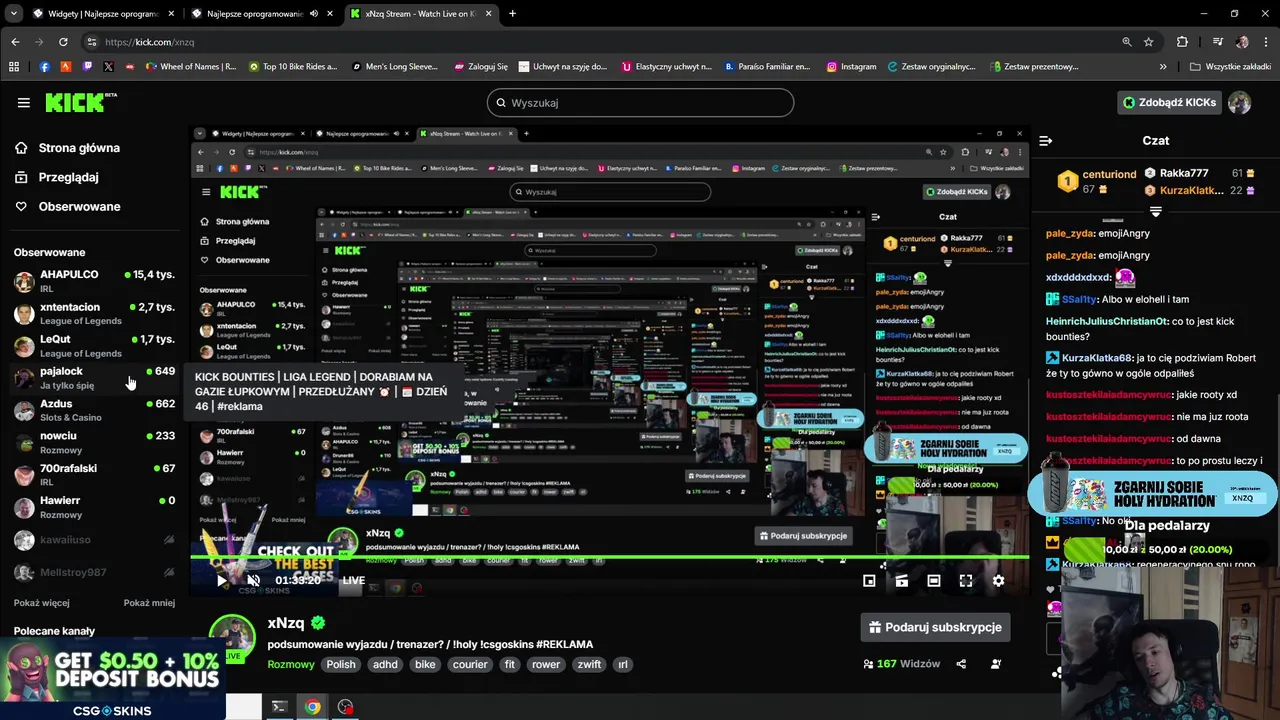Screen dimensions: 1280x720
Task: Click the KICK logo
Action: (81, 102)
